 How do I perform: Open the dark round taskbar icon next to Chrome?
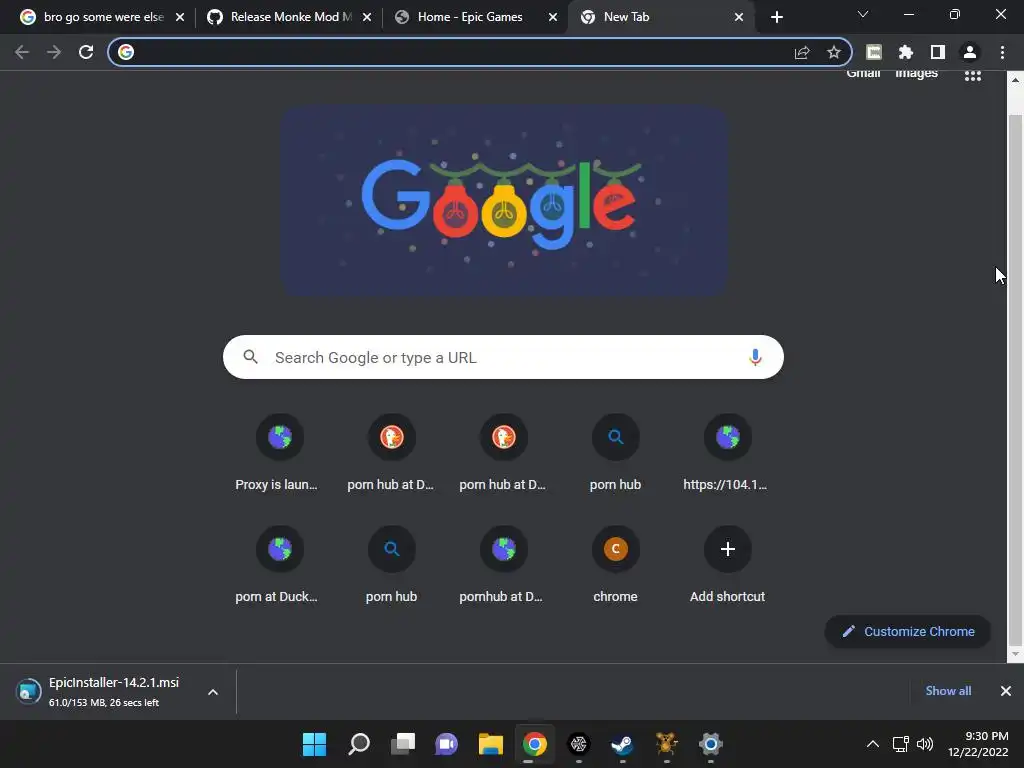click(579, 744)
